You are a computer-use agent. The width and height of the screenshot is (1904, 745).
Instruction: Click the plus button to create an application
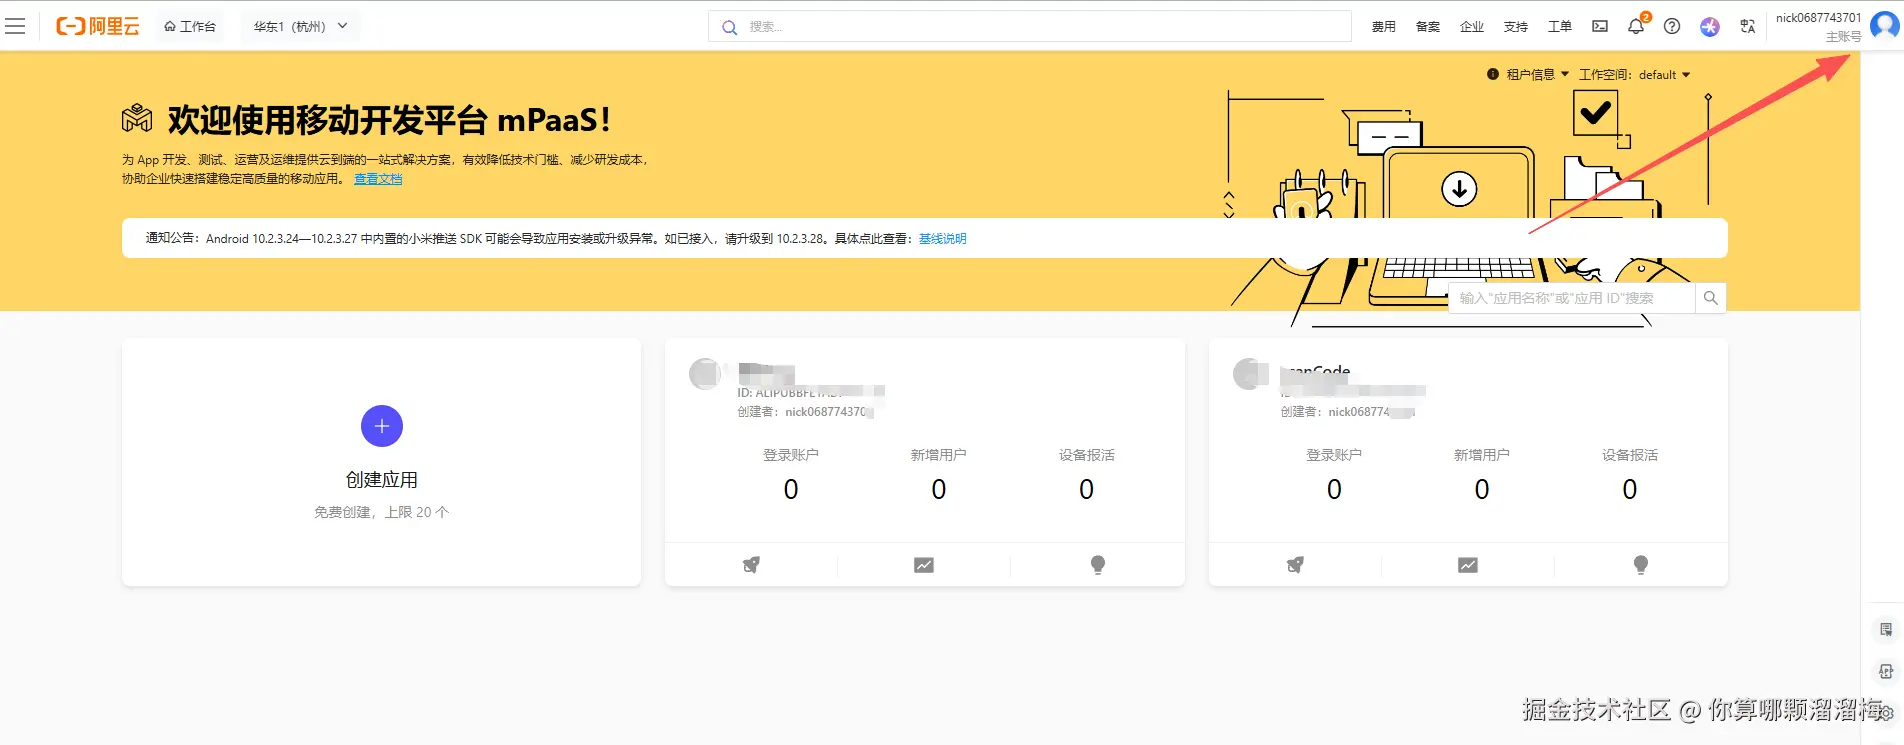[382, 426]
